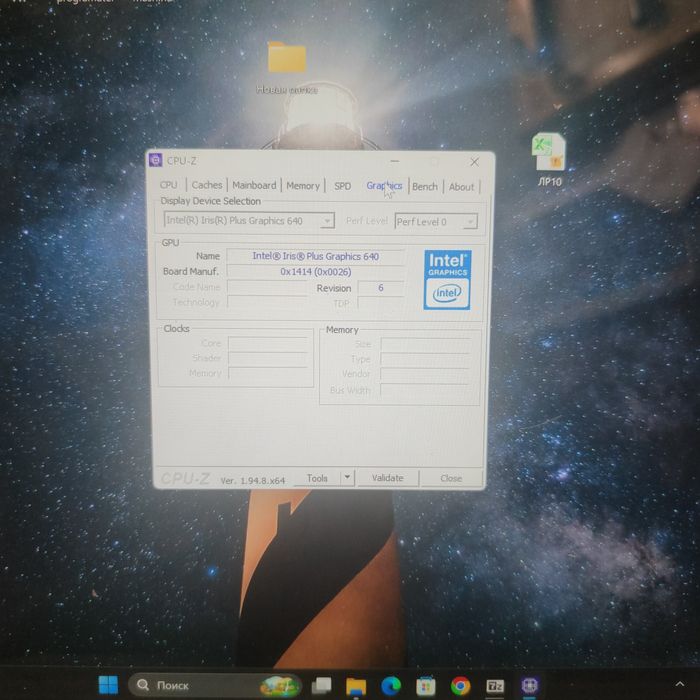Select the Graphics tab

coord(384,186)
